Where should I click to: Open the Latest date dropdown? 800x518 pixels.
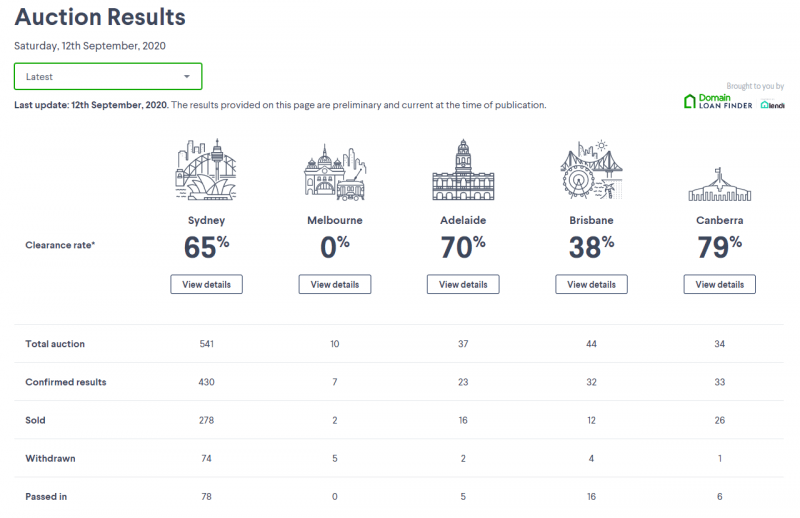pos(108,77)
